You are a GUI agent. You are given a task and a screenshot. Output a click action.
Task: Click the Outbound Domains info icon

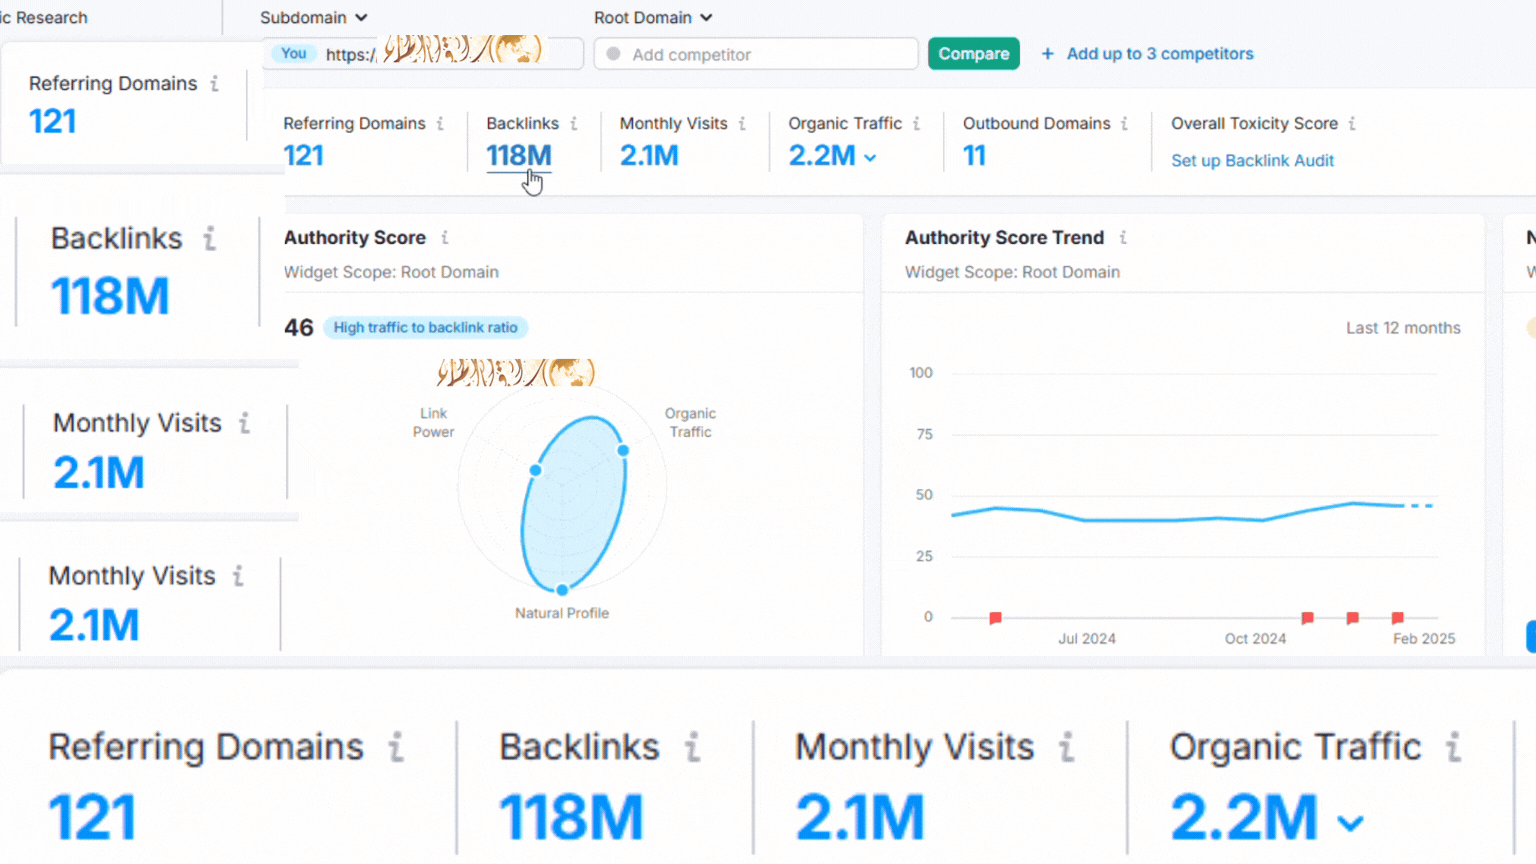pos(1125,124)
